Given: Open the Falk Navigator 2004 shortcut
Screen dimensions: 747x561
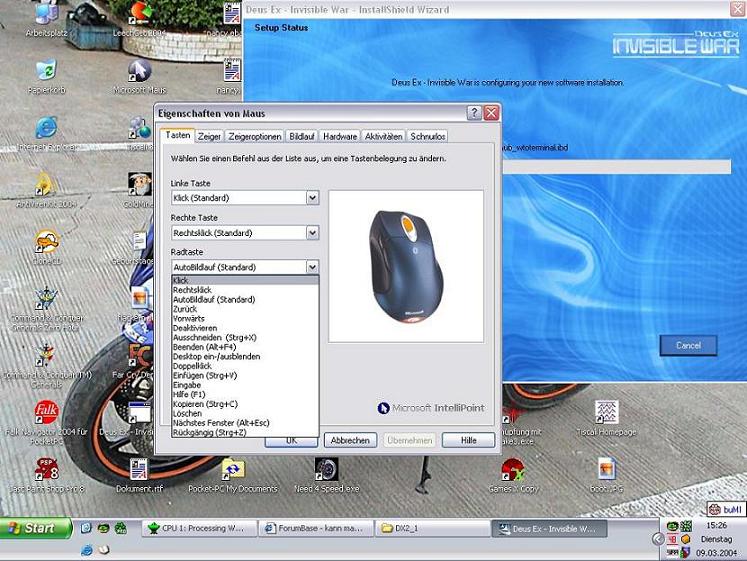Looking at the screenshot, I should (x=47, y=421).
